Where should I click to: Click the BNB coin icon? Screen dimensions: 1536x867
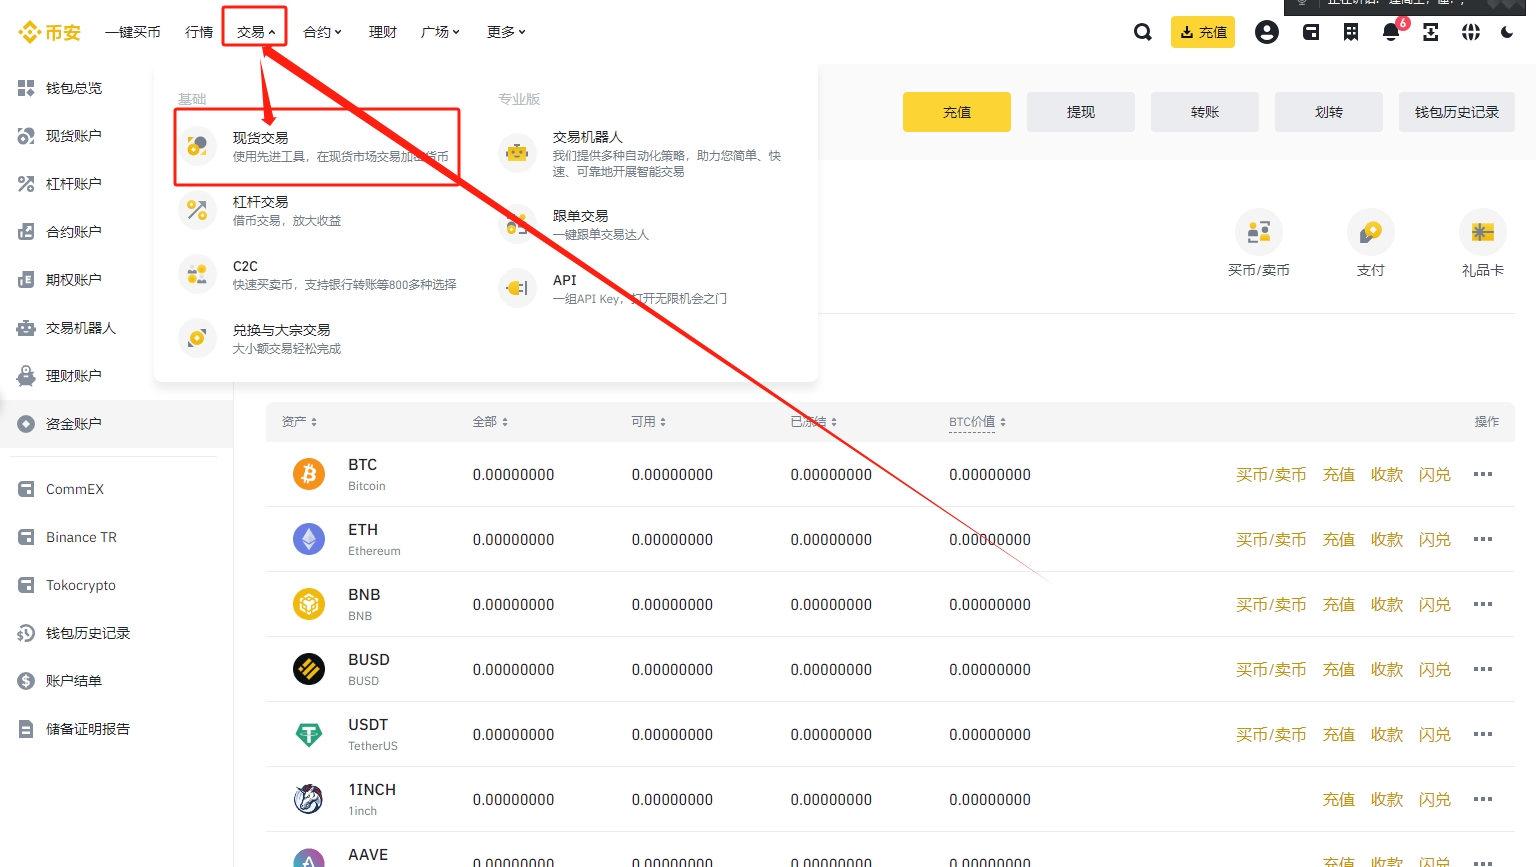[x=309, y=604]
